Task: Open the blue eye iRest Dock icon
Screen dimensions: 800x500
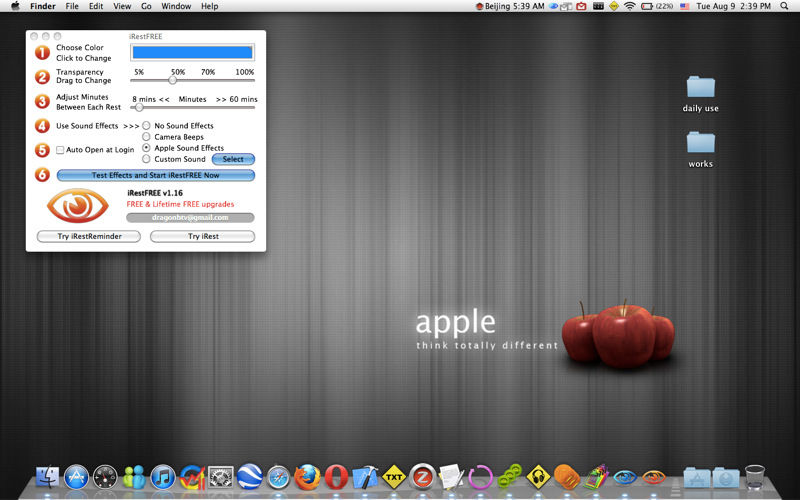Action: click(625, 478)
